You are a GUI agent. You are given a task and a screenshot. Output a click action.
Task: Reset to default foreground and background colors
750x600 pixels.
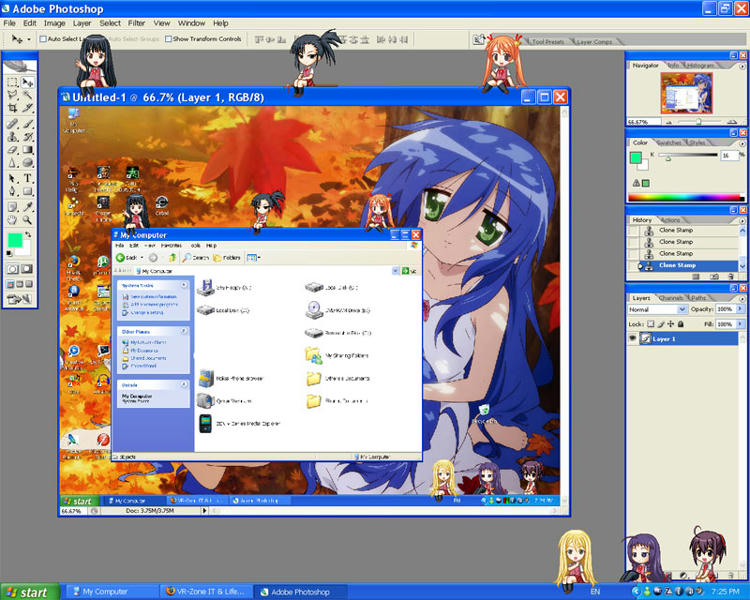(9, 254)
